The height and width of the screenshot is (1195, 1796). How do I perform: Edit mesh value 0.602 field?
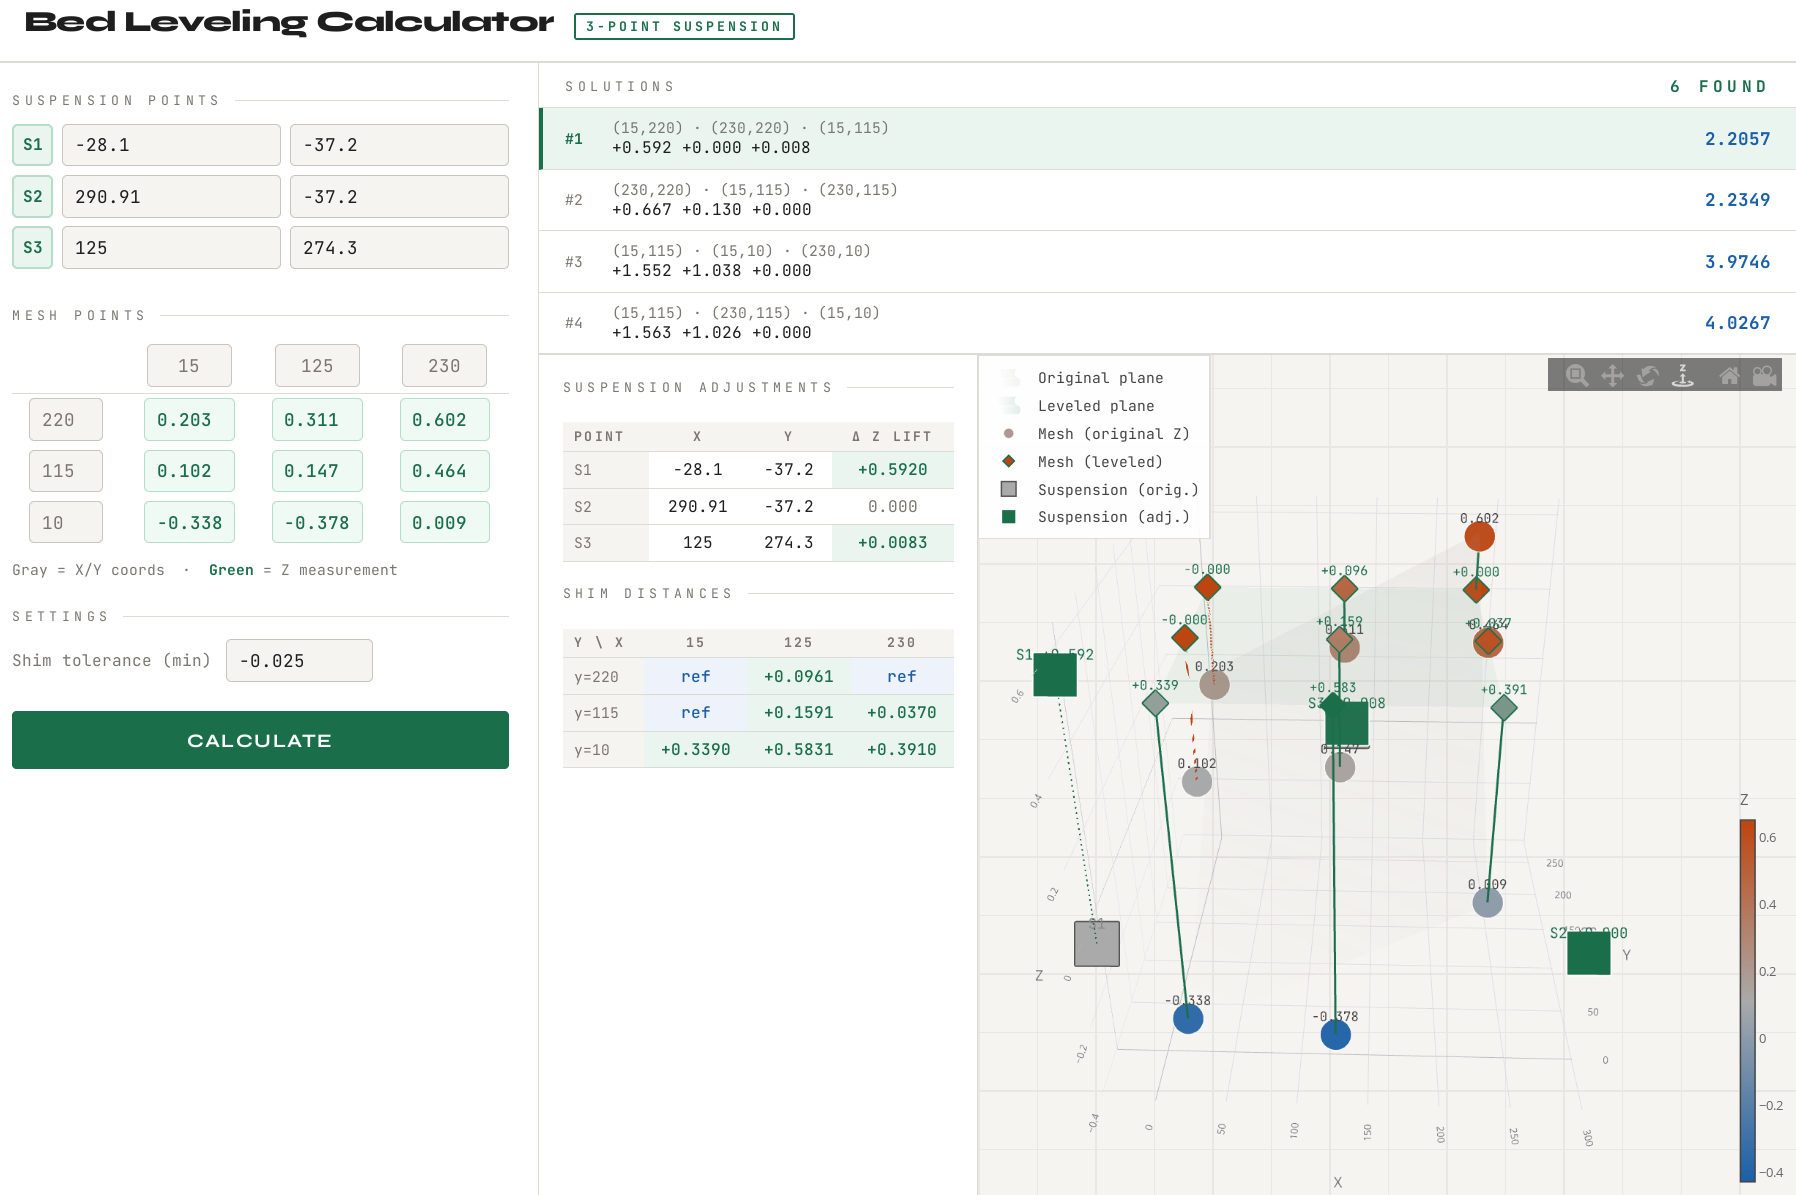444,420
